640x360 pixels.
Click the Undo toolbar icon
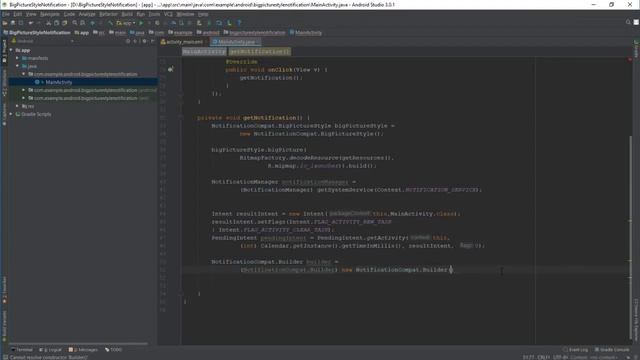click(x=31, y=23)
